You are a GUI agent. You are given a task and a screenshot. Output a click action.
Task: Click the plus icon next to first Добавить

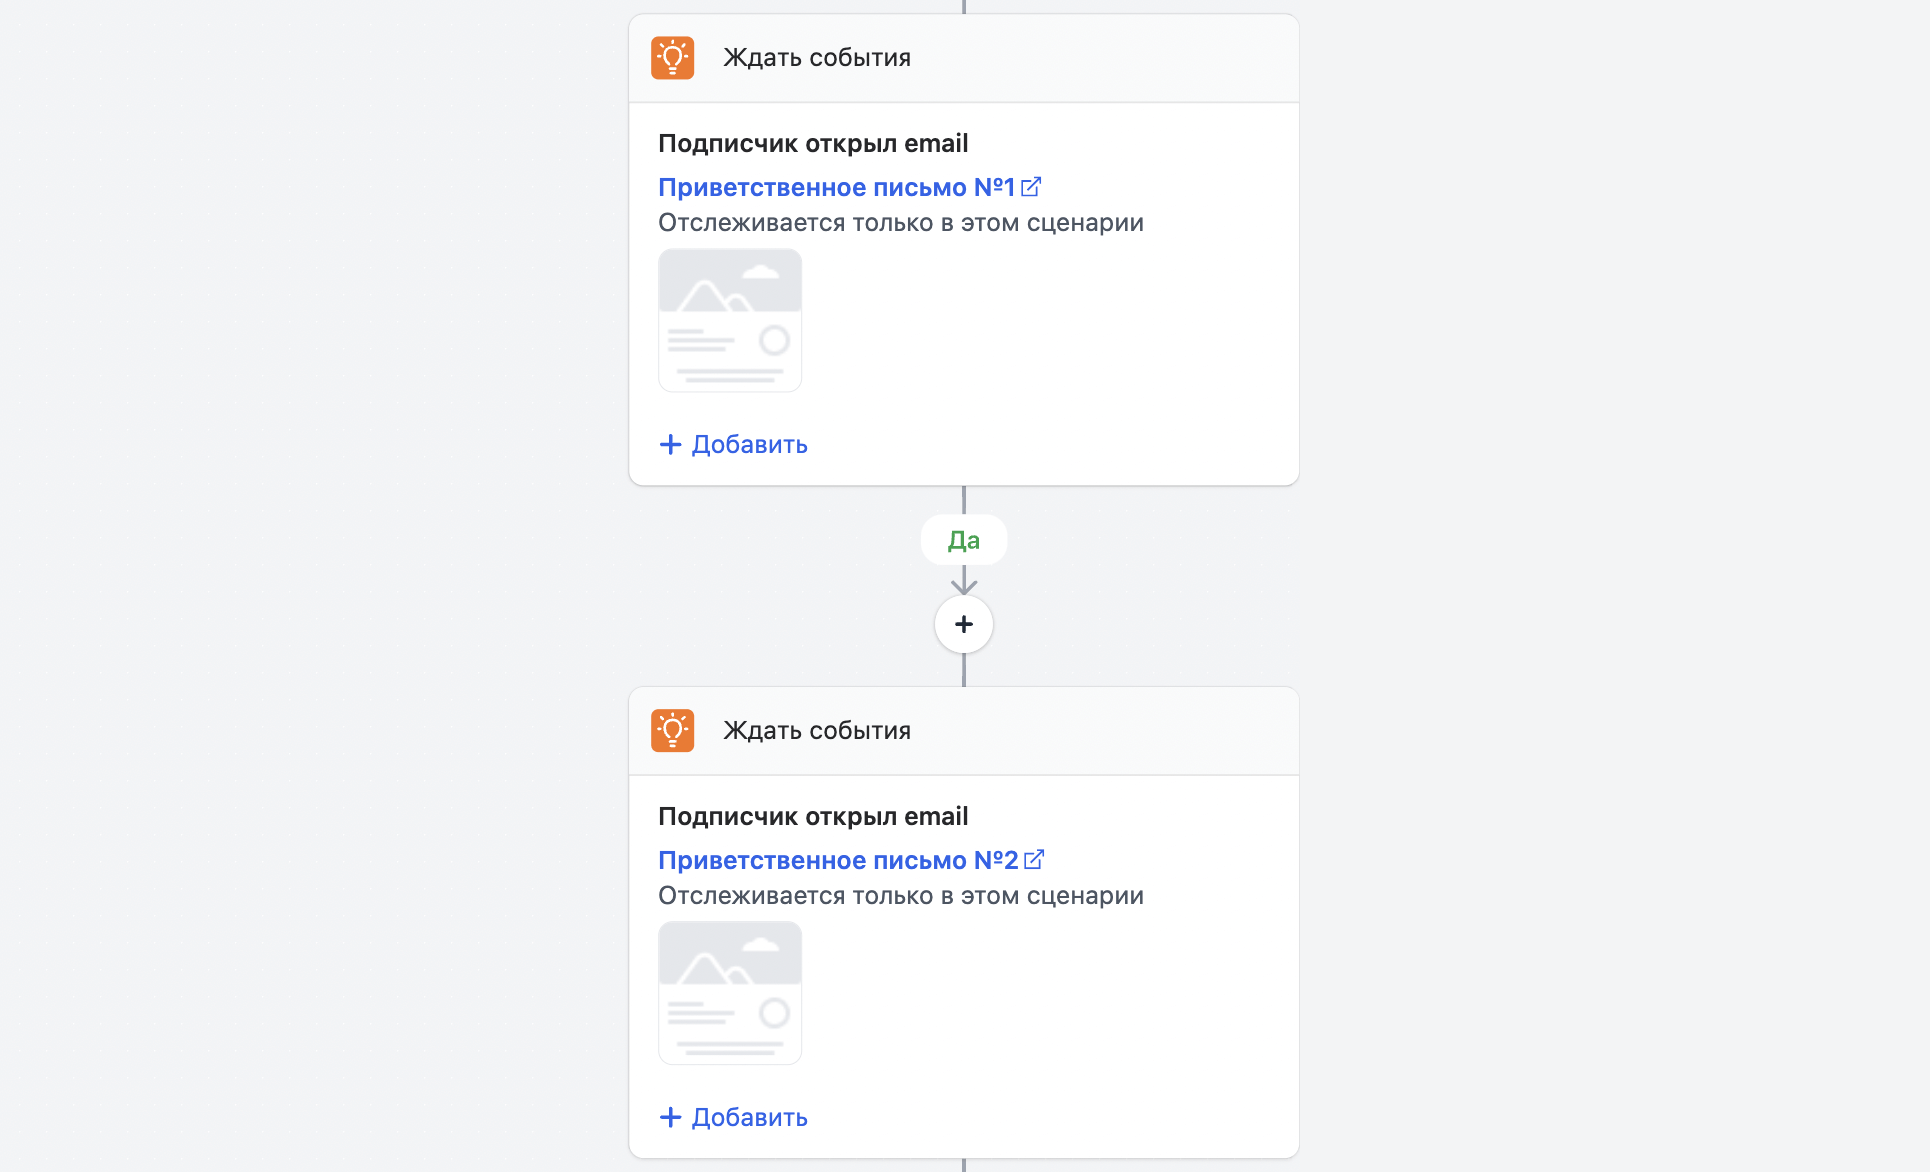(x=669, y=444)
